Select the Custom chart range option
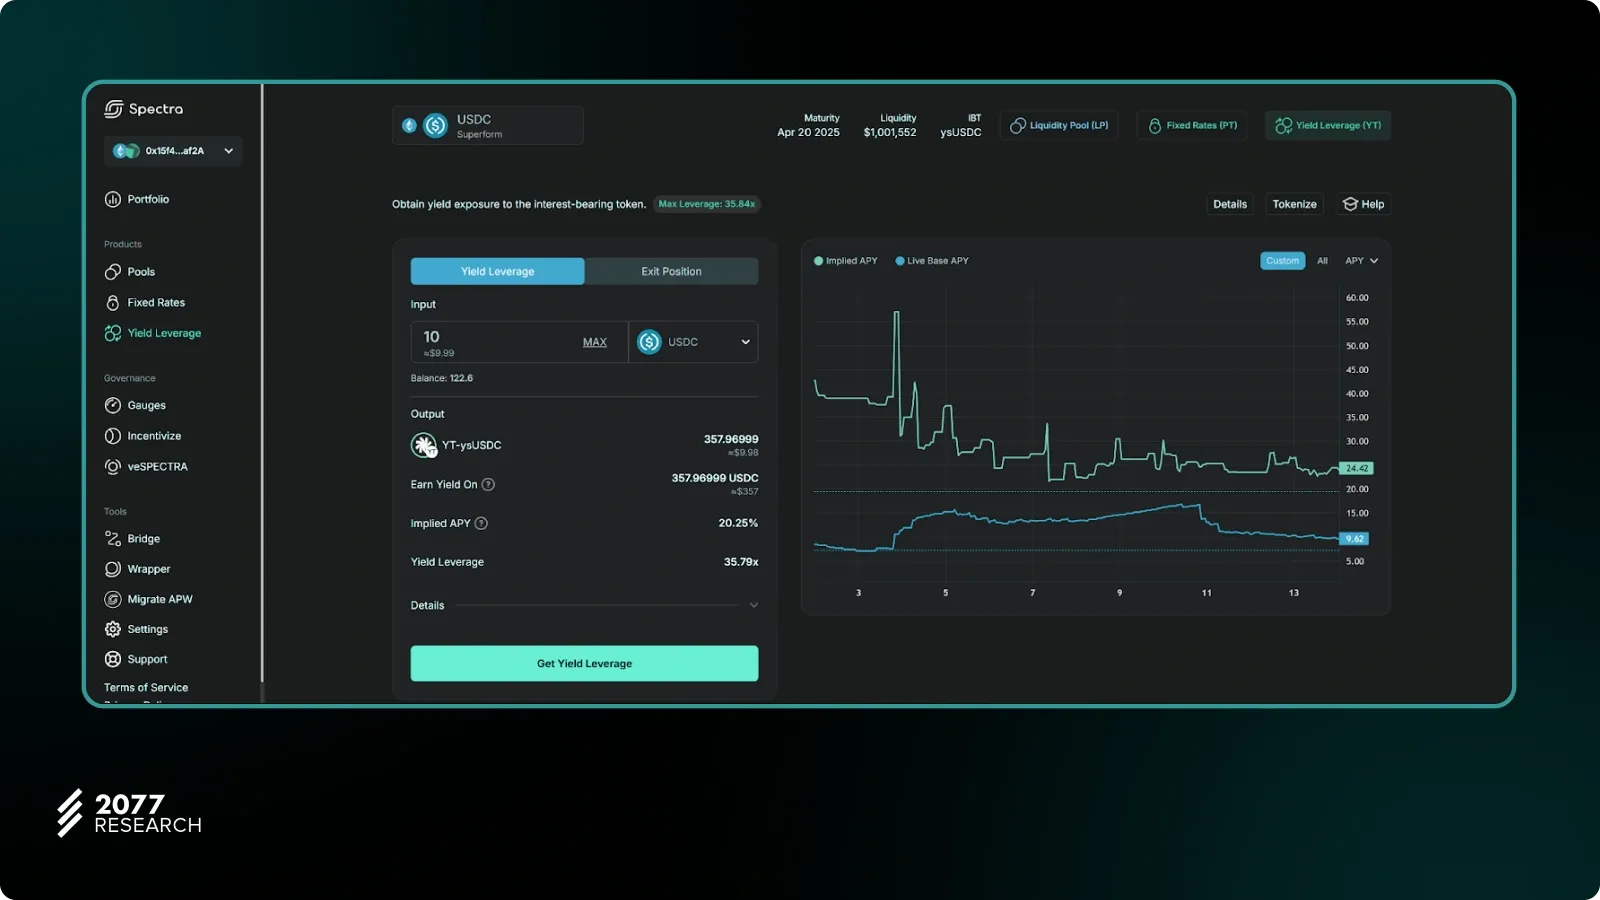The width and height of the screenshot is (1600, 900). pos(1282,261)
